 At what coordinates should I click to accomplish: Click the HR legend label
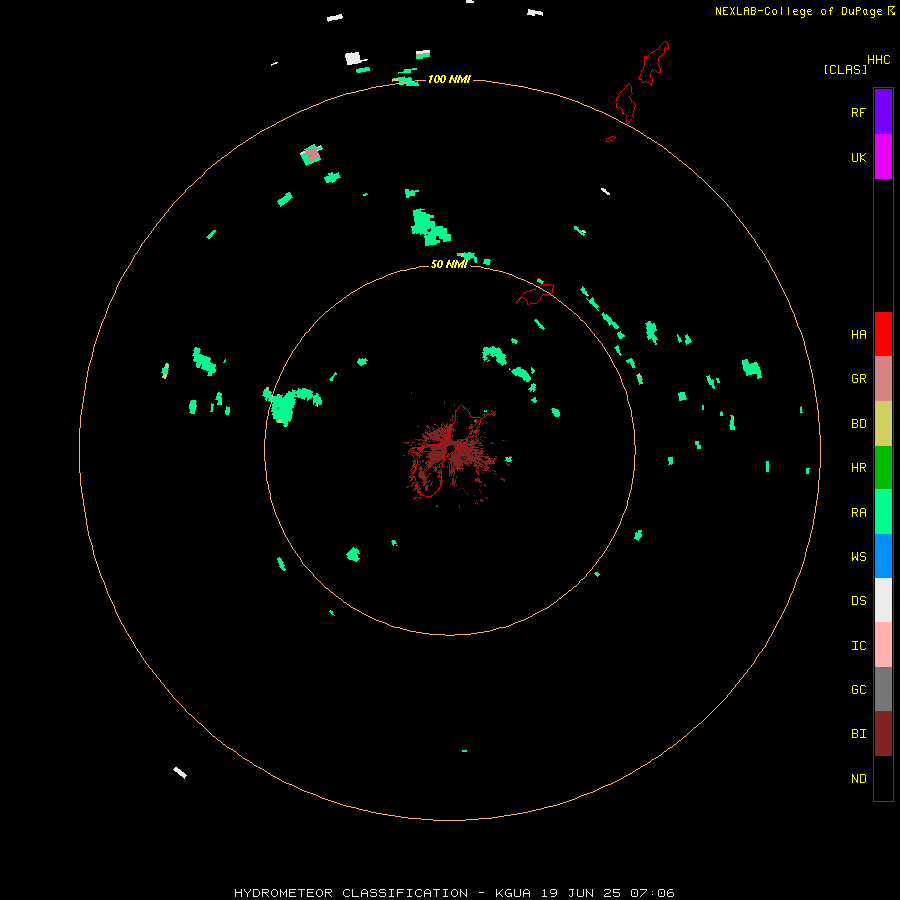[x=858, y=468]
